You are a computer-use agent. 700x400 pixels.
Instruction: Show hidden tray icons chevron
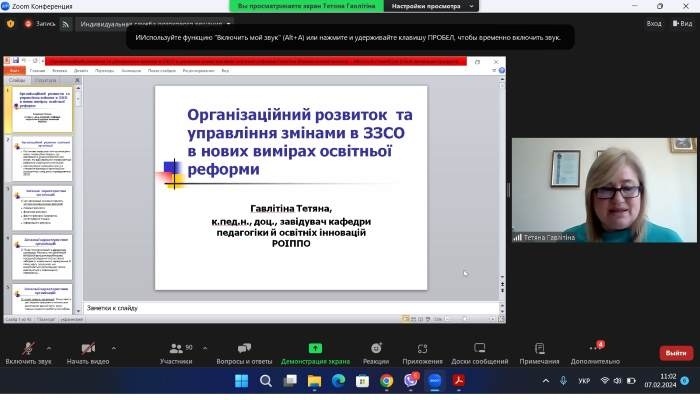546,381
